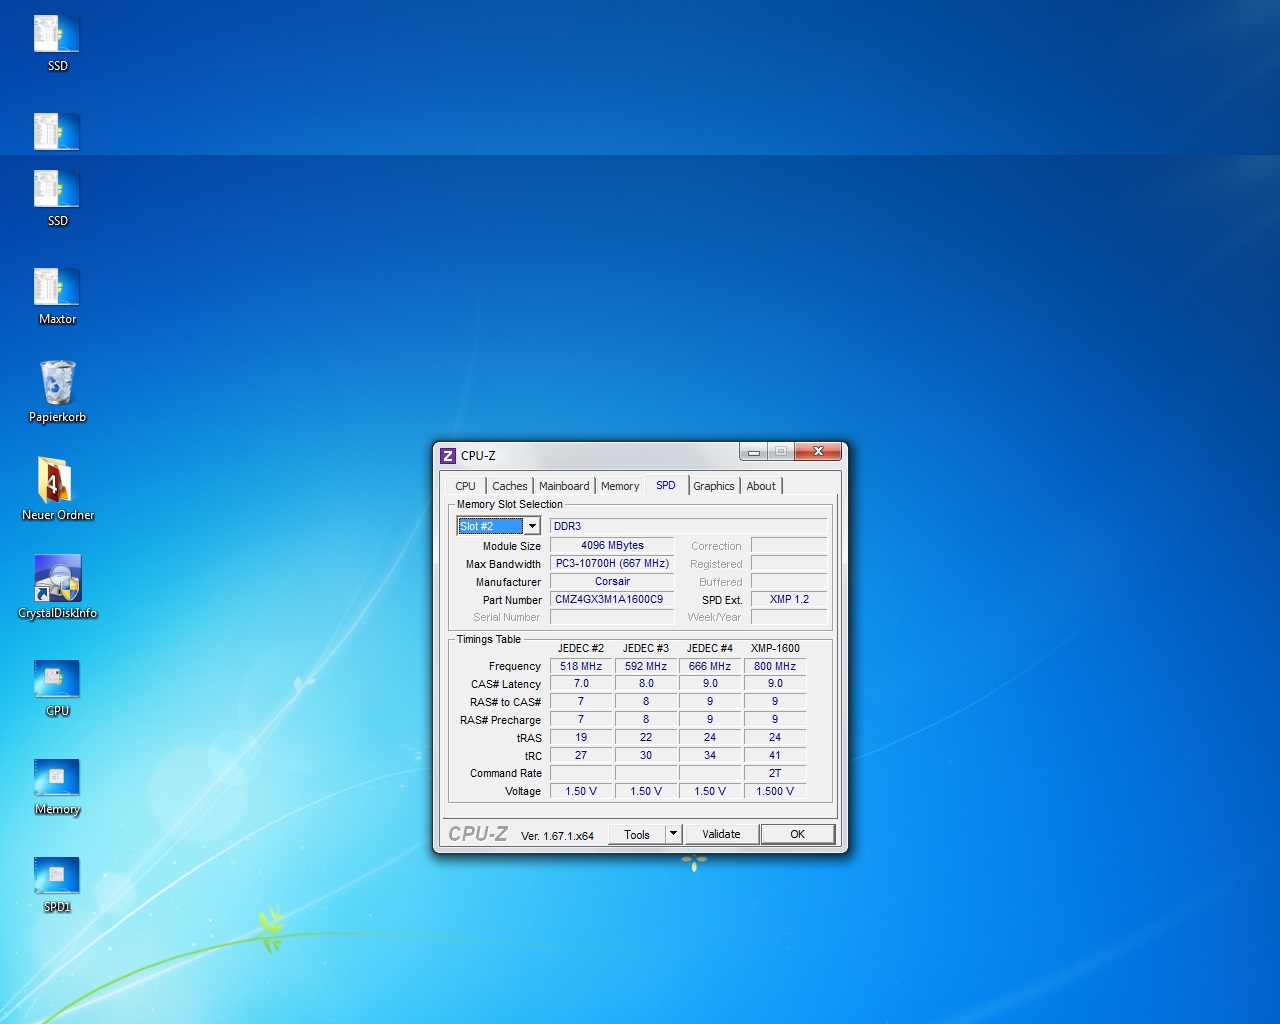
Task: Click the XMP-1600 column header
Action: click(775, 648)
